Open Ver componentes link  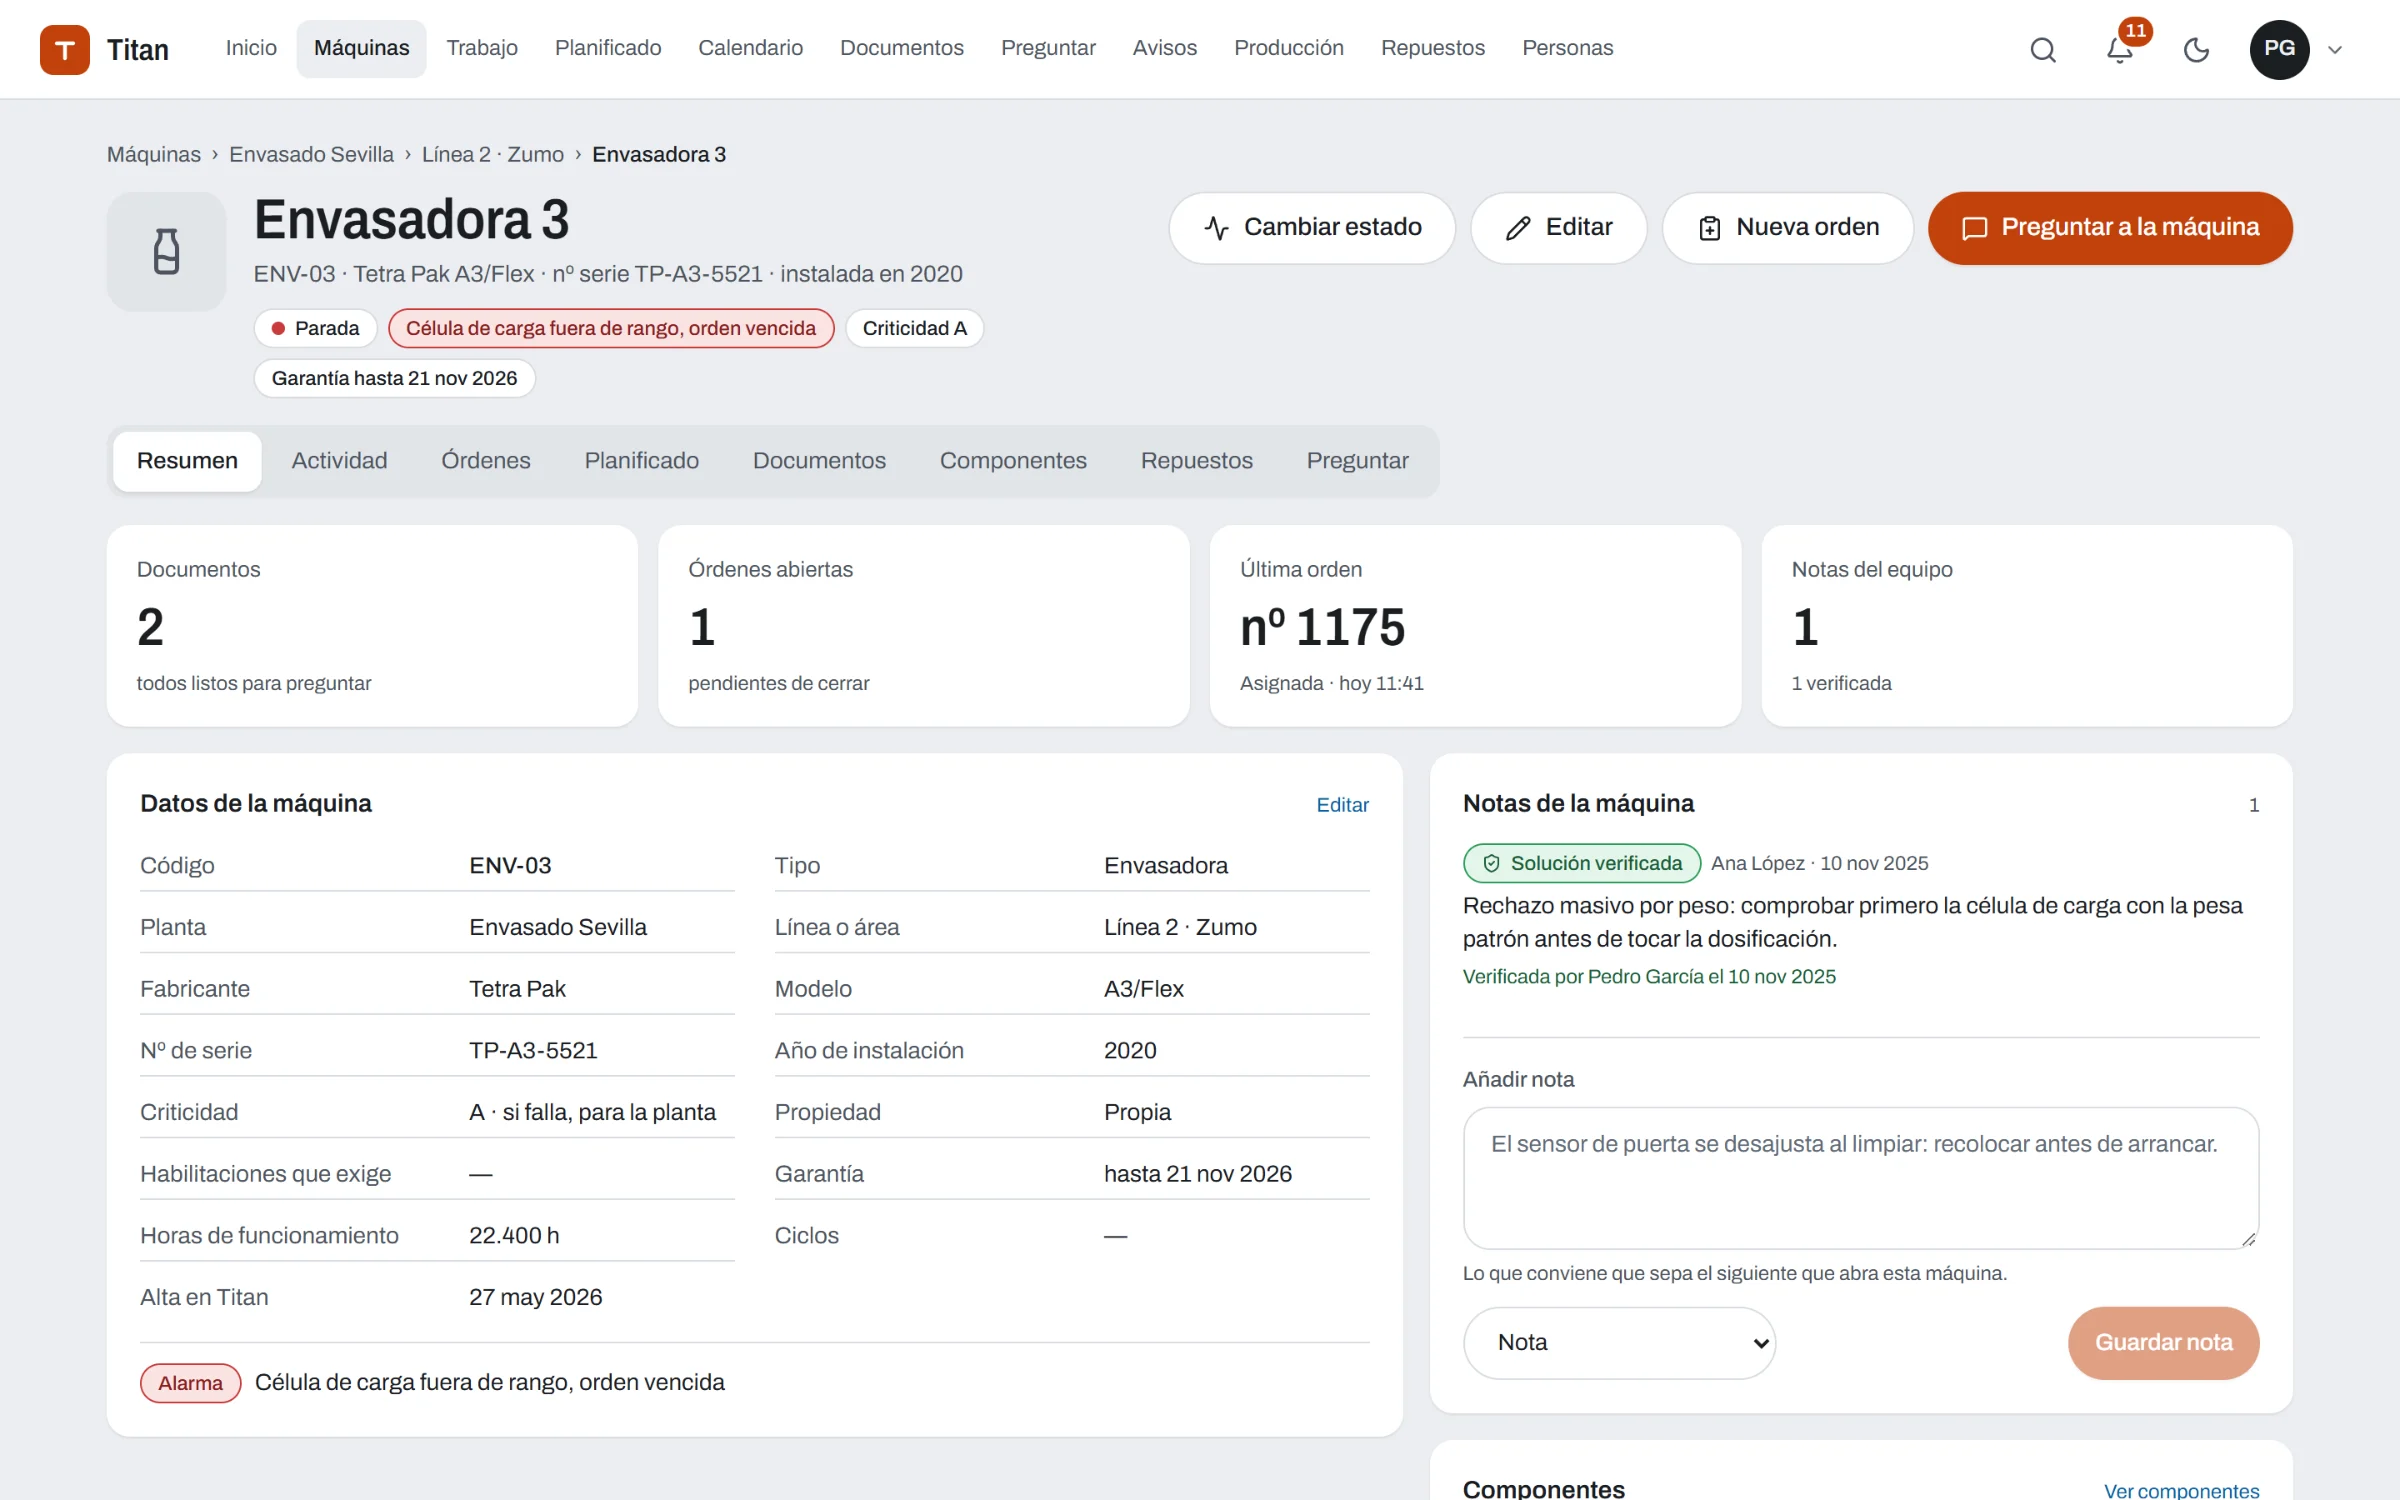point(2181,1490)
